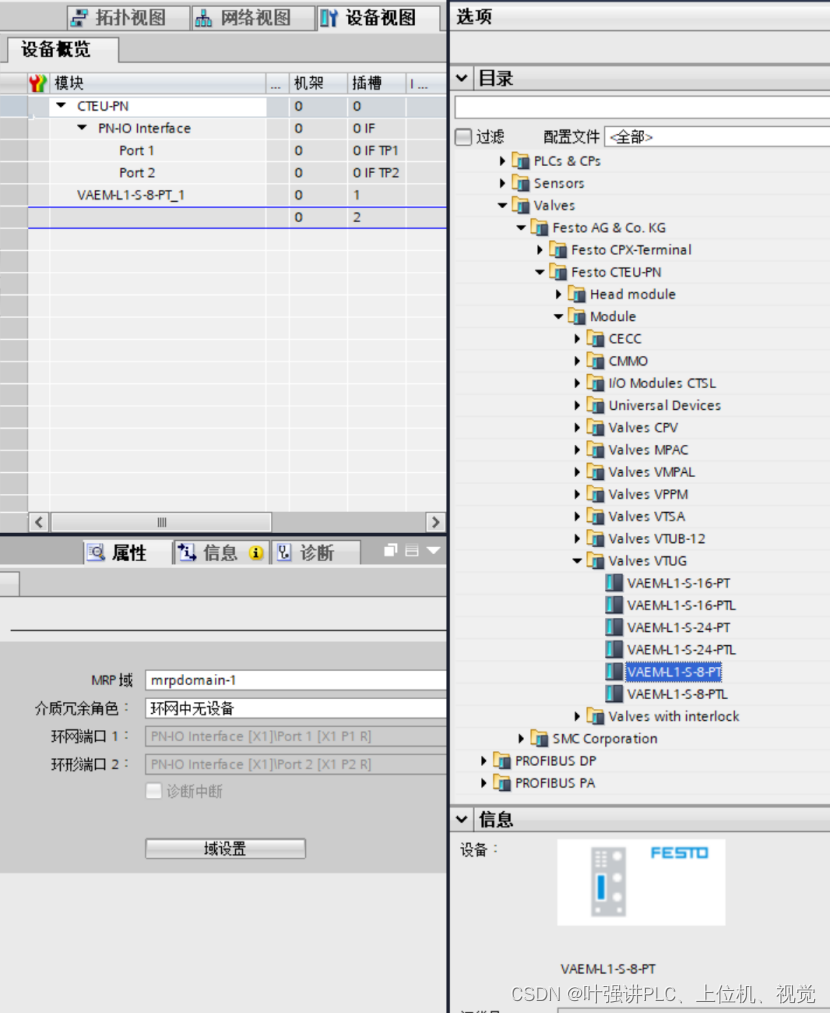Viewport: 831px width, 1013px height.
Task: Click the Valves CPV folder icon
Action: tap(595, 428)
